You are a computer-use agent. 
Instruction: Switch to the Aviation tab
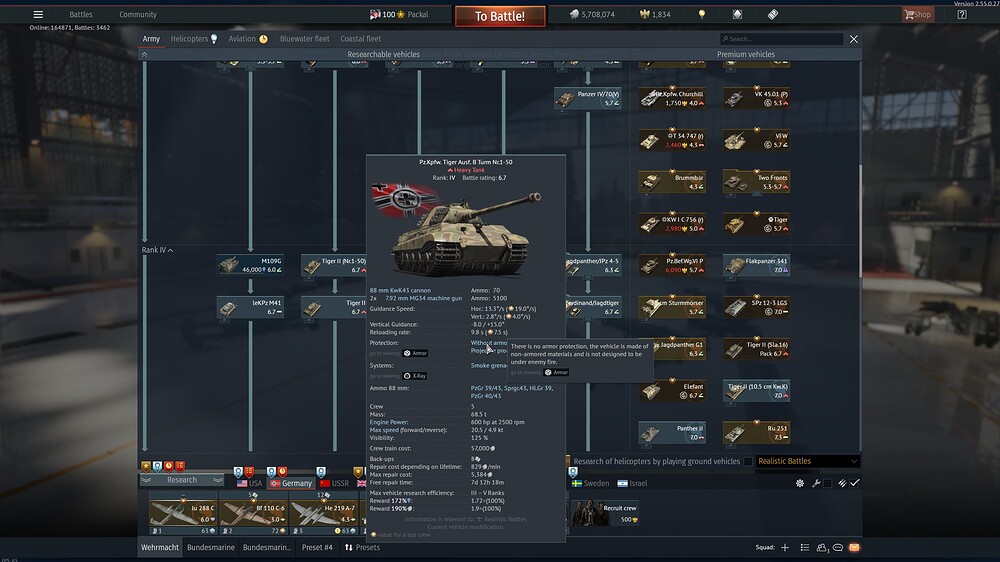(x=248, y=39)
